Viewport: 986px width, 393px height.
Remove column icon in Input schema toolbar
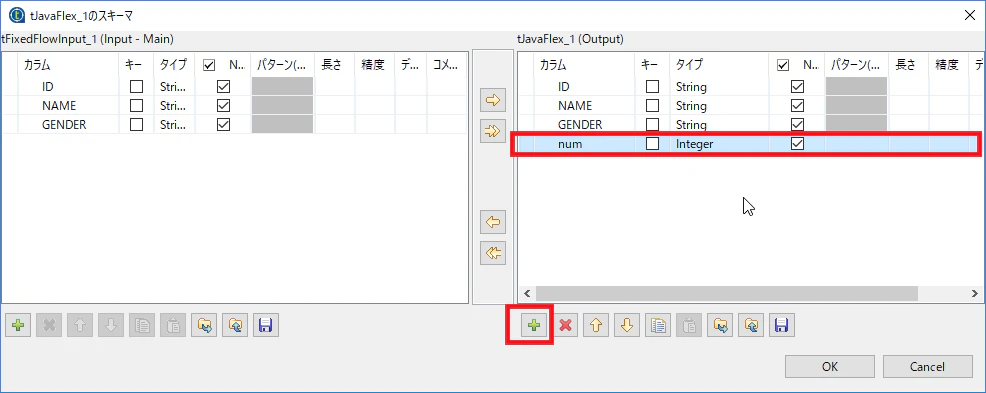click(x=49, y=325)
